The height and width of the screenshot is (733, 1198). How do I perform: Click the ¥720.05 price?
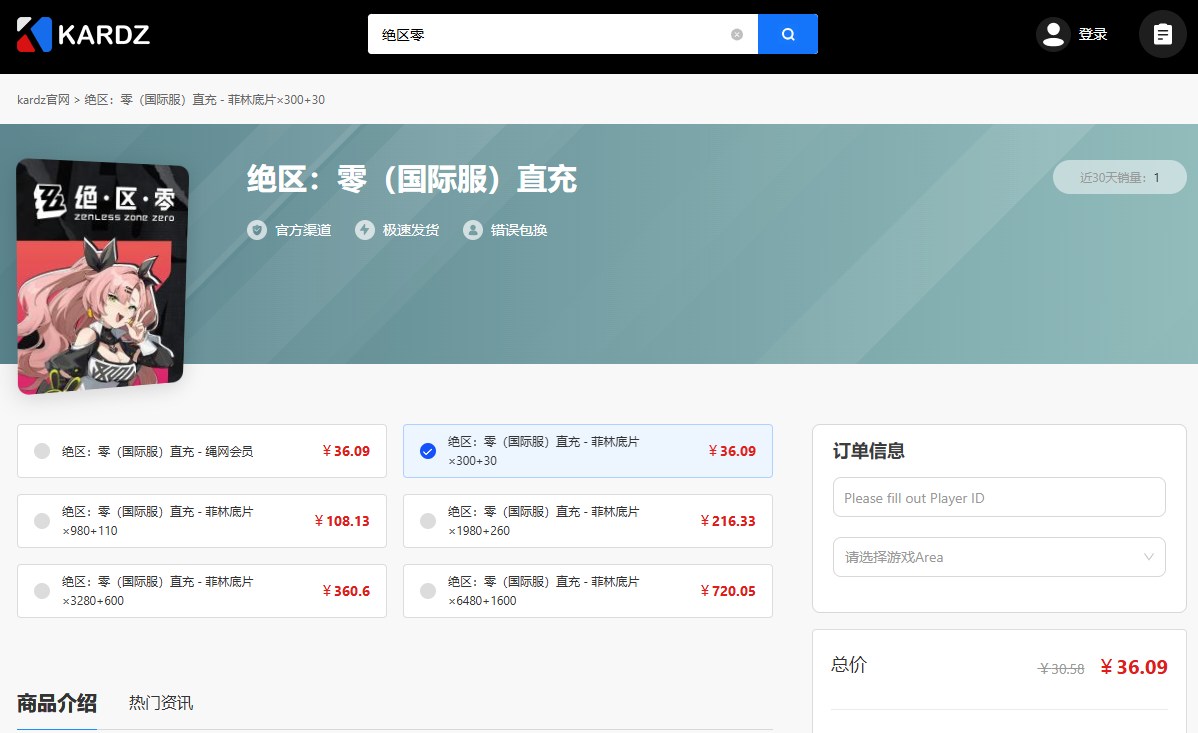[728, 591]
